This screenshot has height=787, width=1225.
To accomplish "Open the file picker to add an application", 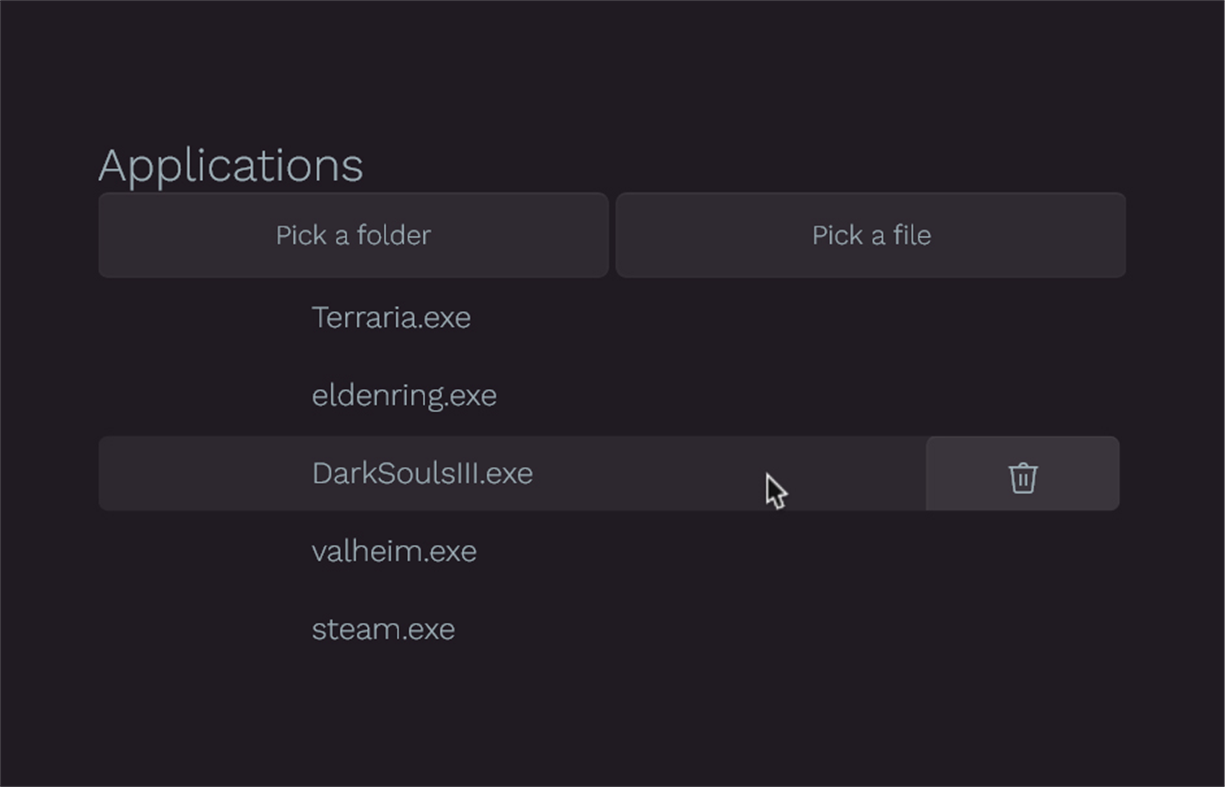I will (x=870, y=235).
